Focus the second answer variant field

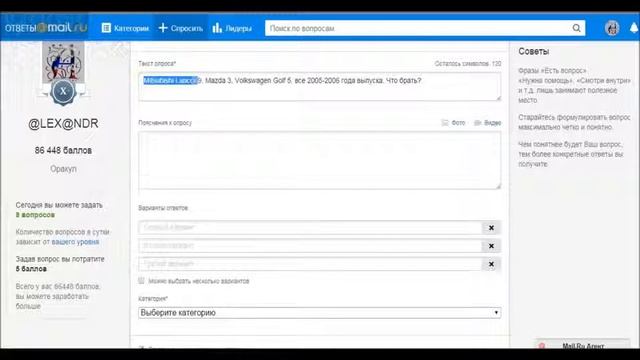point(310,246)
